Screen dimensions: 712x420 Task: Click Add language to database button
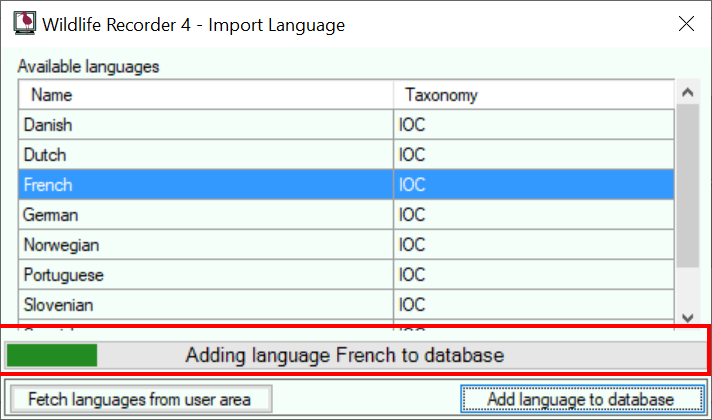point(583,399)
